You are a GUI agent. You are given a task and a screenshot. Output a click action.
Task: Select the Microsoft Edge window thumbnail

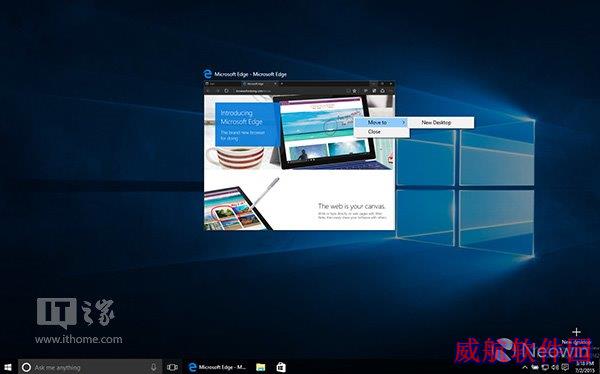pyautogui.click(x=299, y=155)
